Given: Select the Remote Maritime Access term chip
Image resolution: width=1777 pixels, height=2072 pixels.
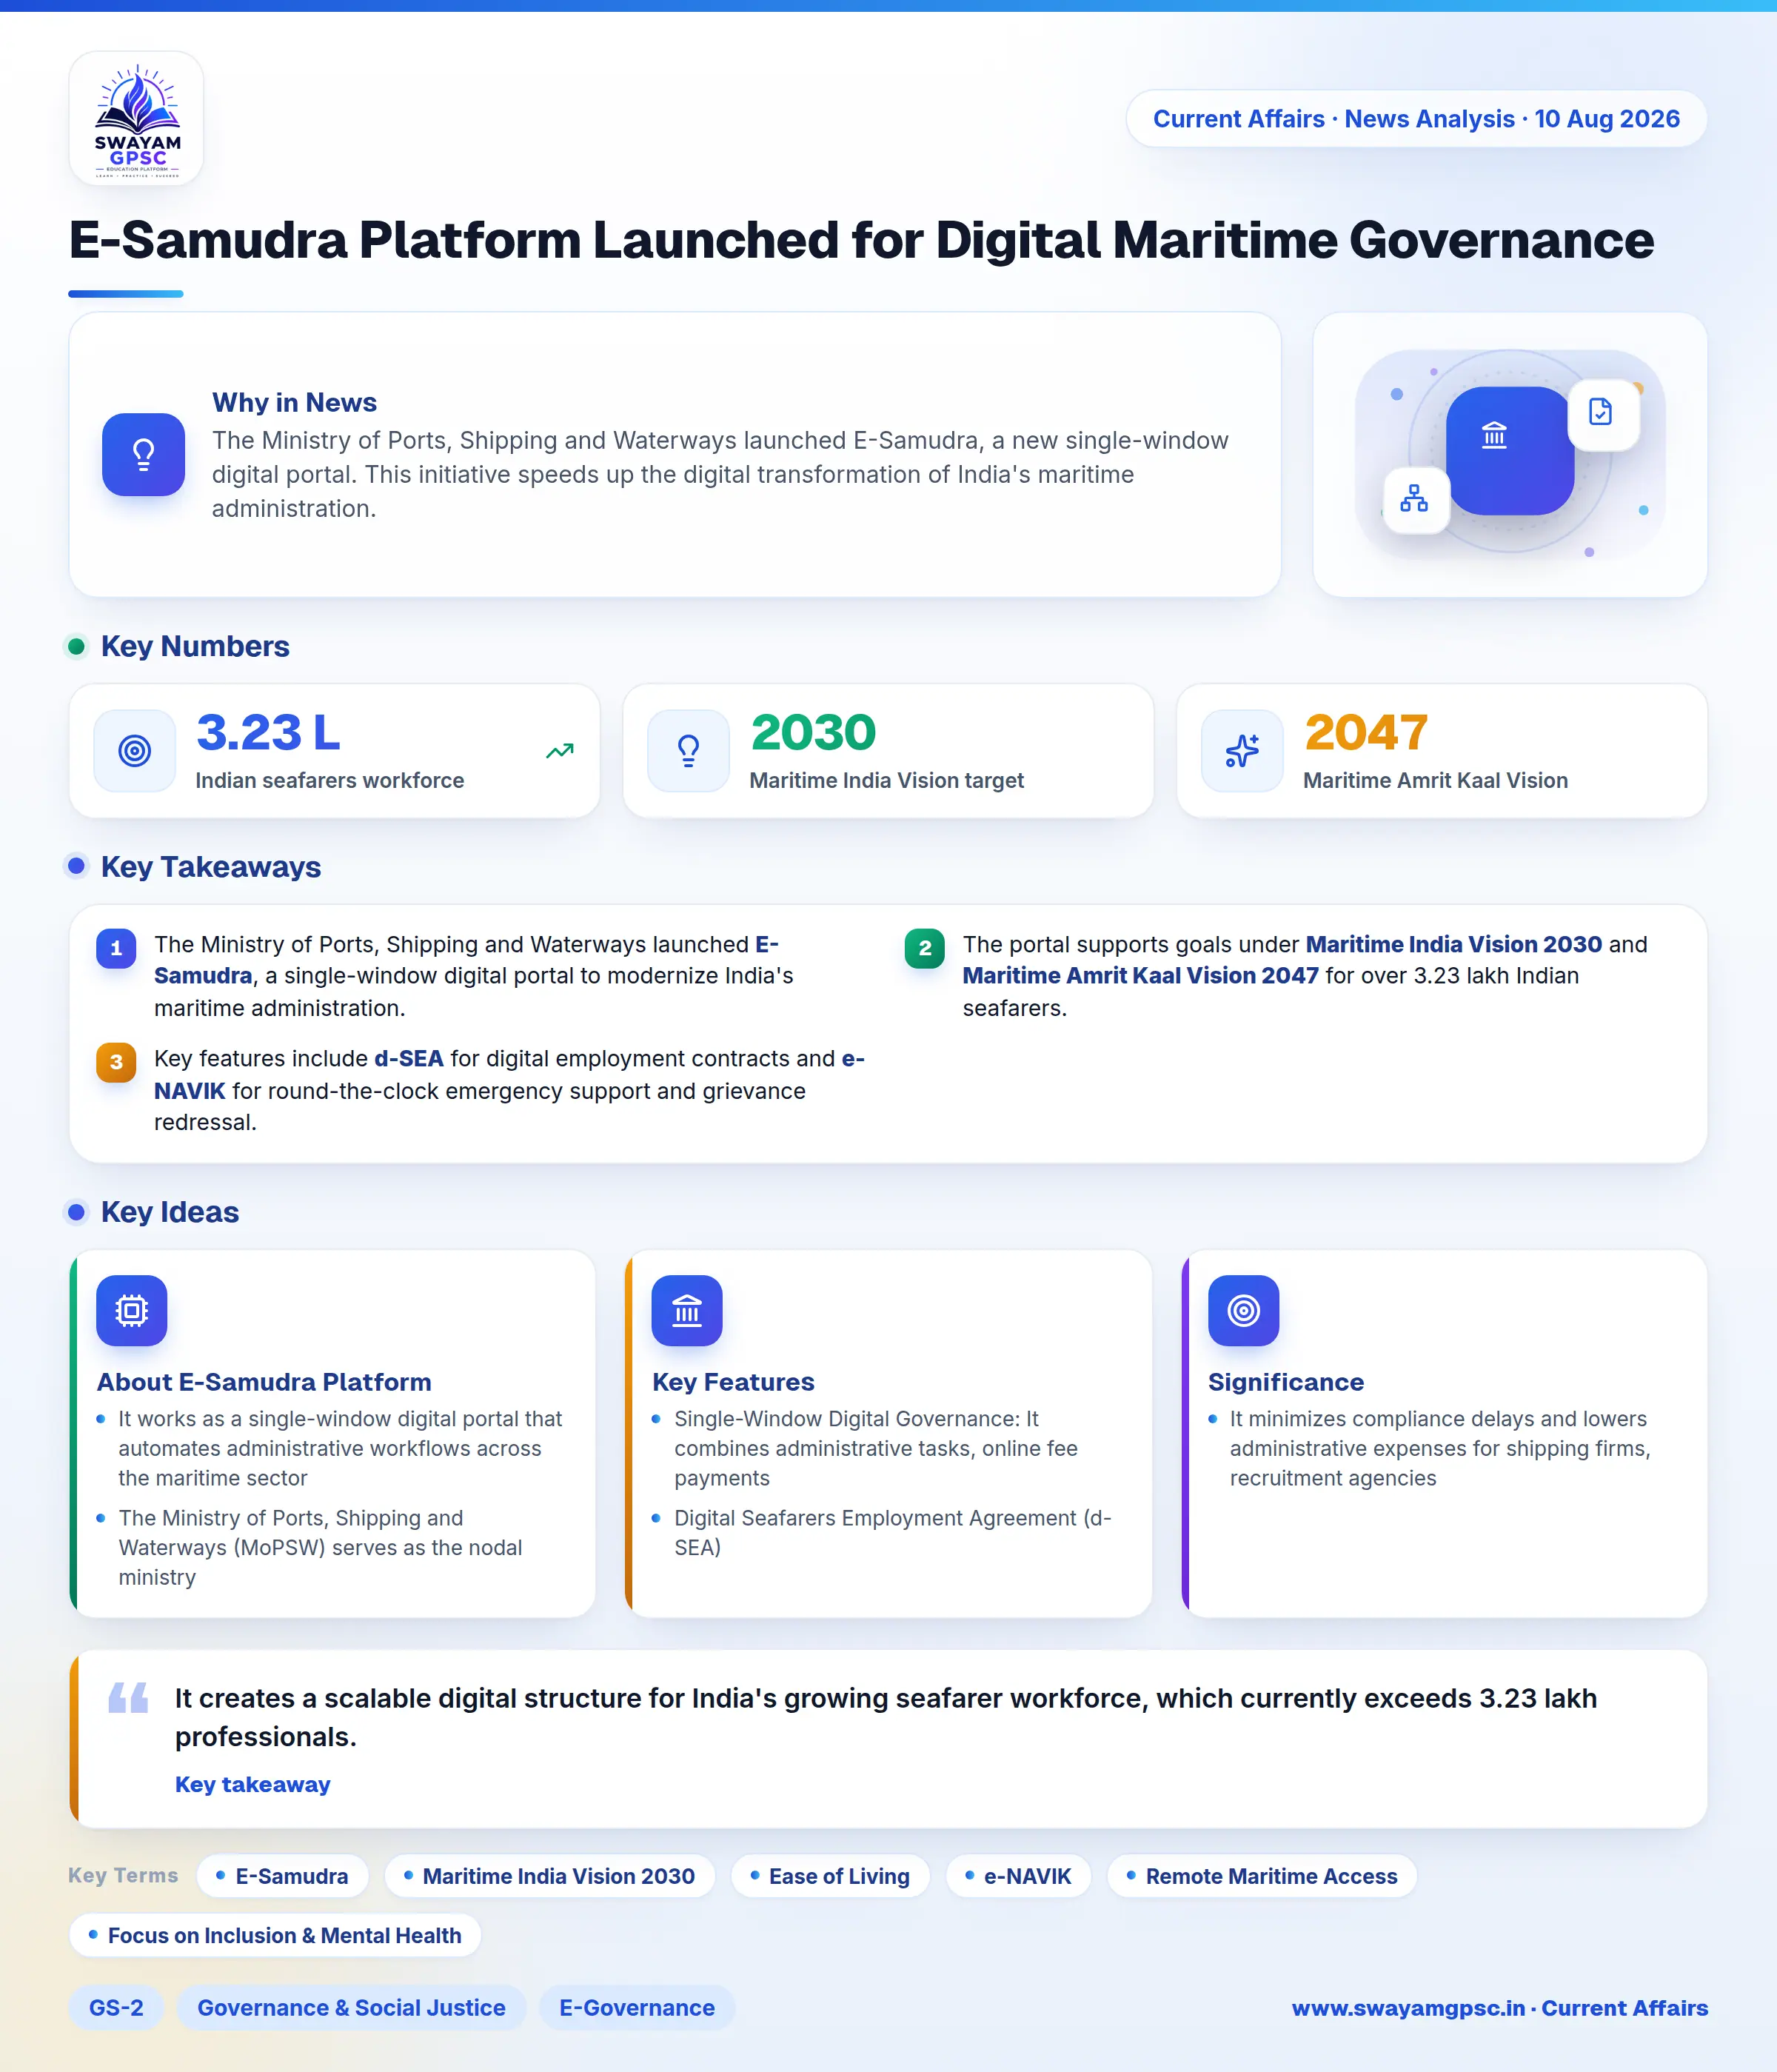Looking at the screenshot, I should (1263, 1876).
